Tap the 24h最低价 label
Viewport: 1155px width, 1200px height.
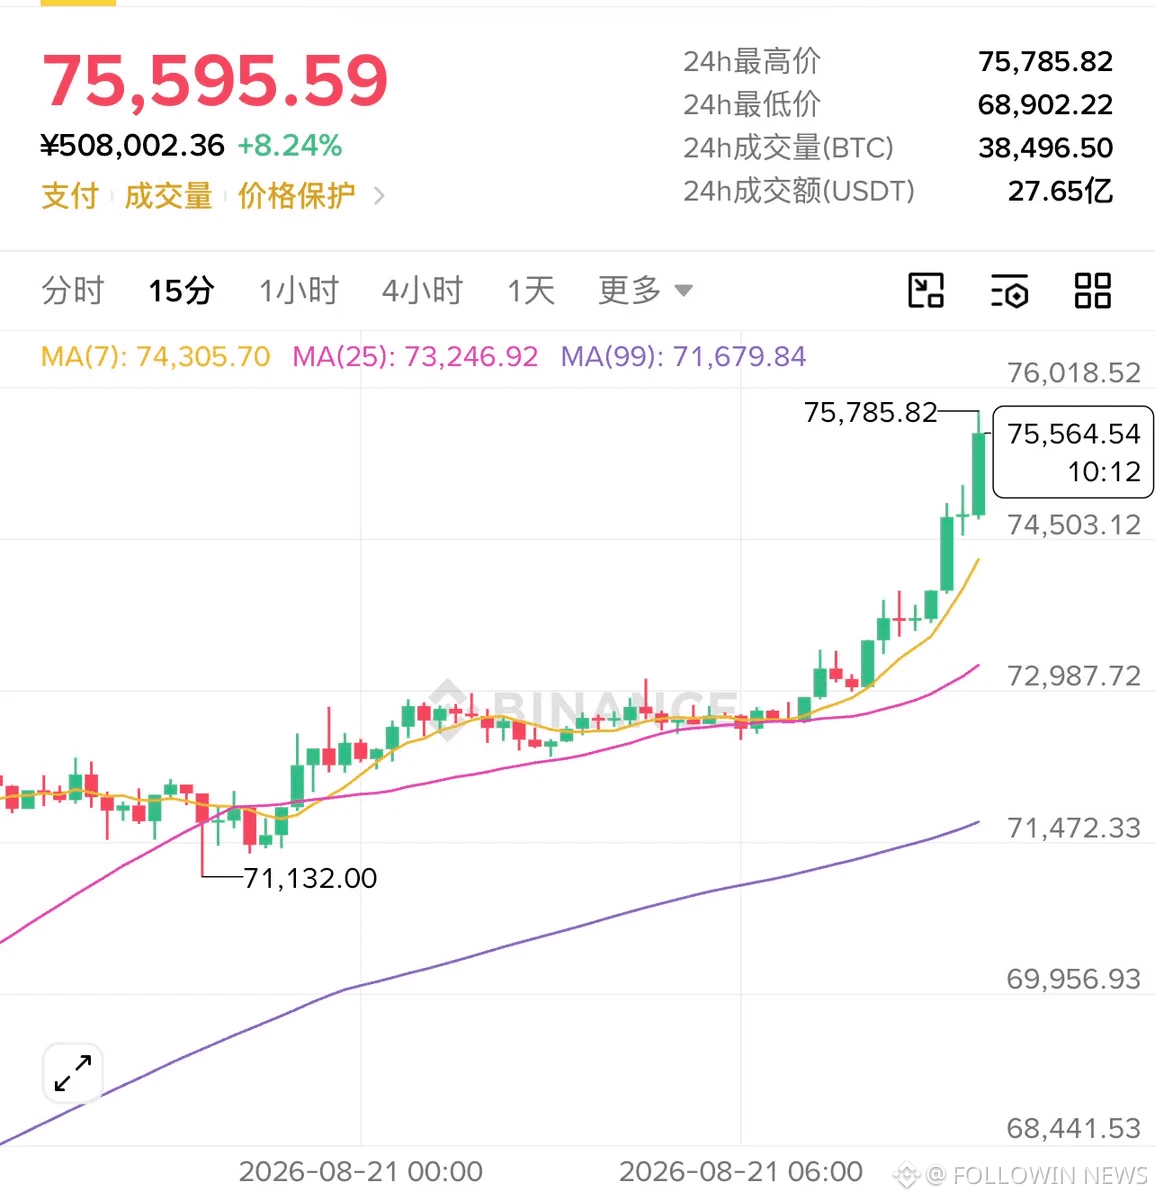(x=752, y=105)
